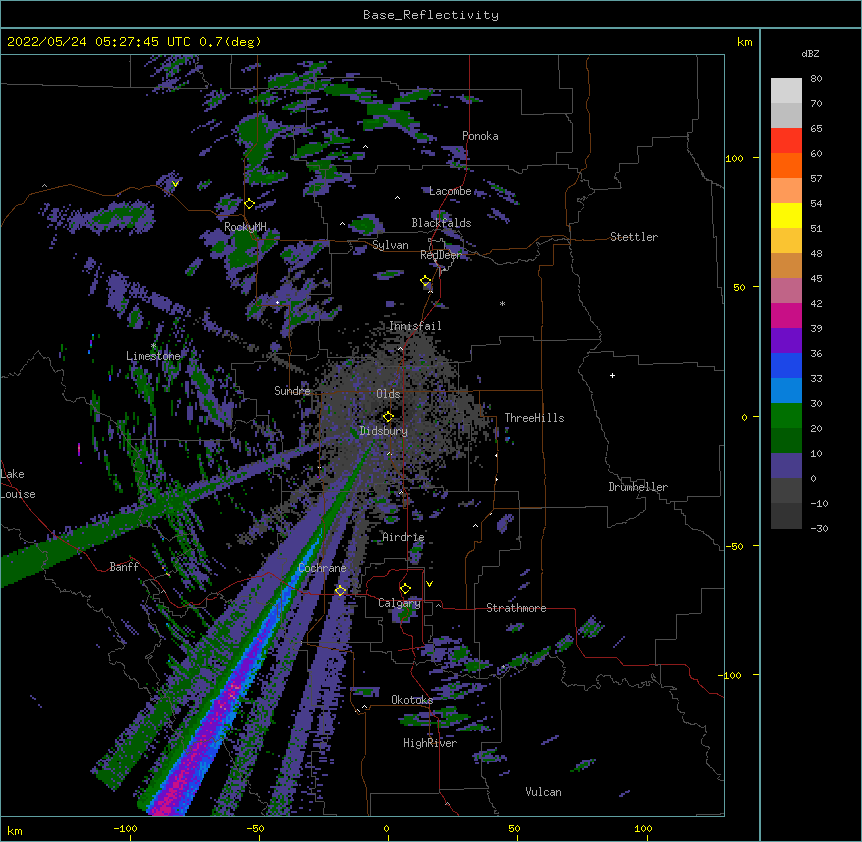Image resolution: width=862 pixels, height=842 pixels.
Task: Click the Limestone label on map
Action: pos(153,356)
